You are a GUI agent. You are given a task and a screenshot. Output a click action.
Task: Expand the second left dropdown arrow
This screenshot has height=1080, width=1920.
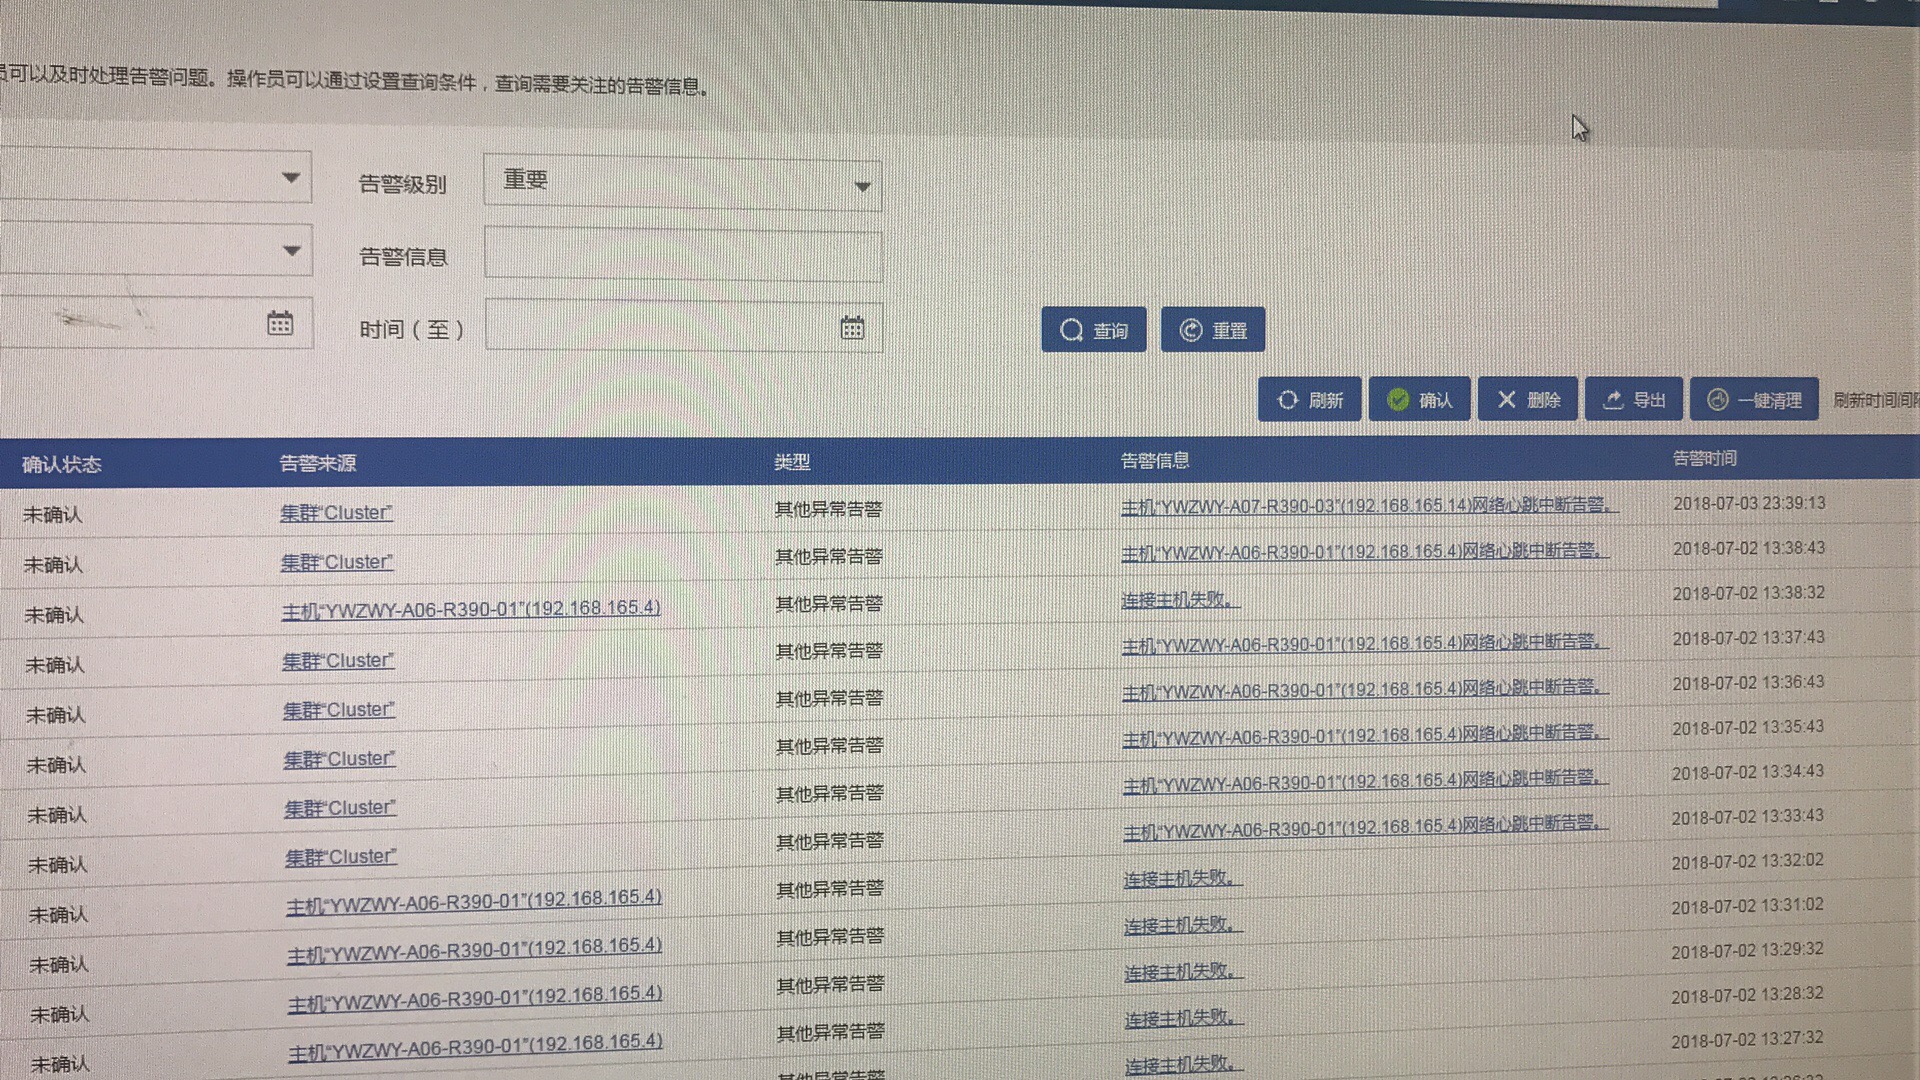pyautogui.click(x=291, y=250)
